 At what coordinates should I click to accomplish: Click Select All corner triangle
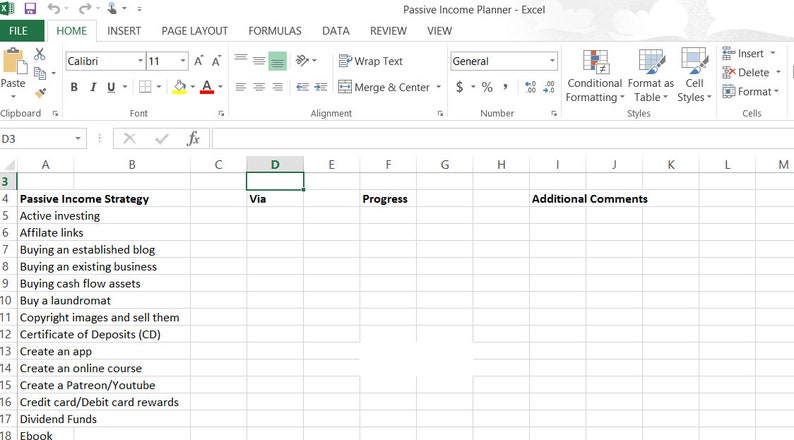[x=9, y=165]
